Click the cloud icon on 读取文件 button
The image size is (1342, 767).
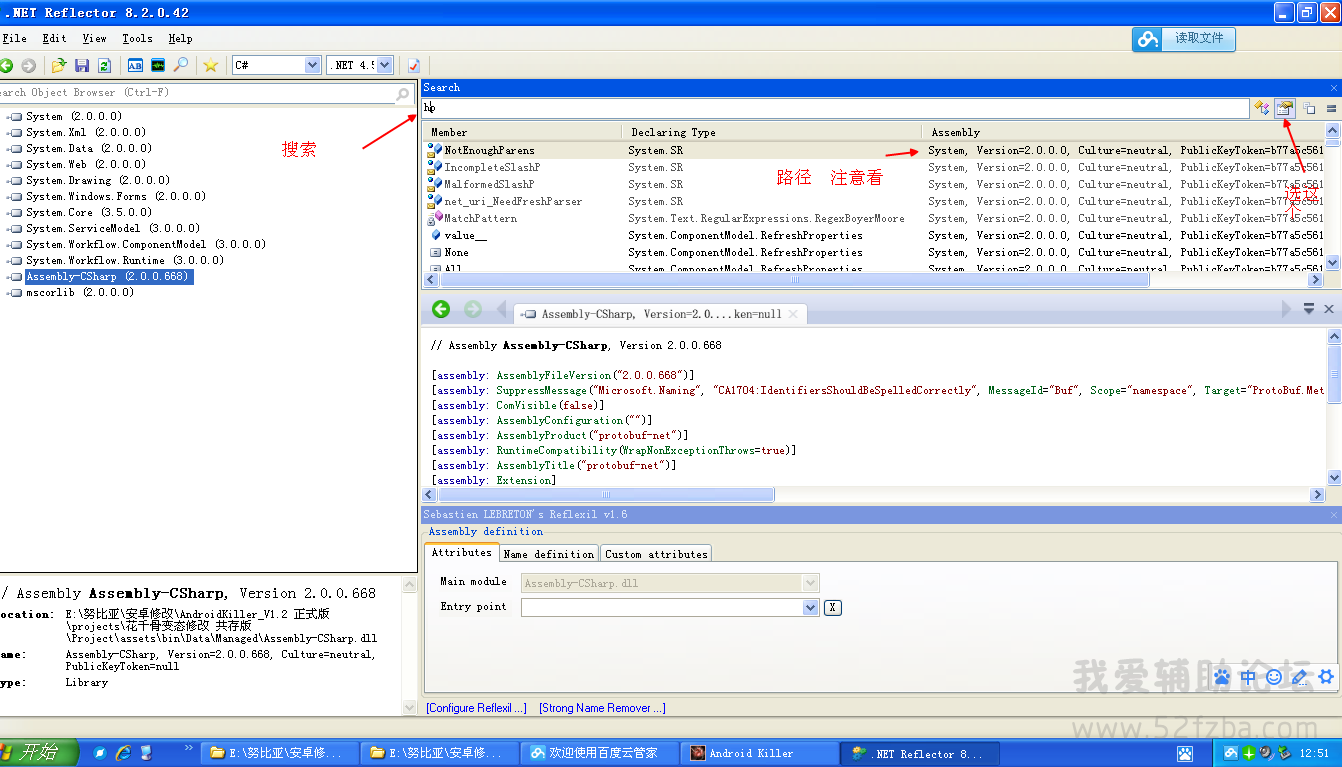pyautogui.click(x=1148, y=39)
